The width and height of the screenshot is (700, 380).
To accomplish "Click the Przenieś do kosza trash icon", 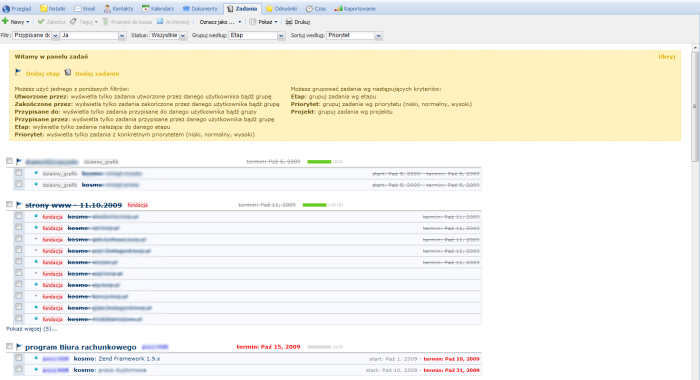I will click(x=106, y=21).
